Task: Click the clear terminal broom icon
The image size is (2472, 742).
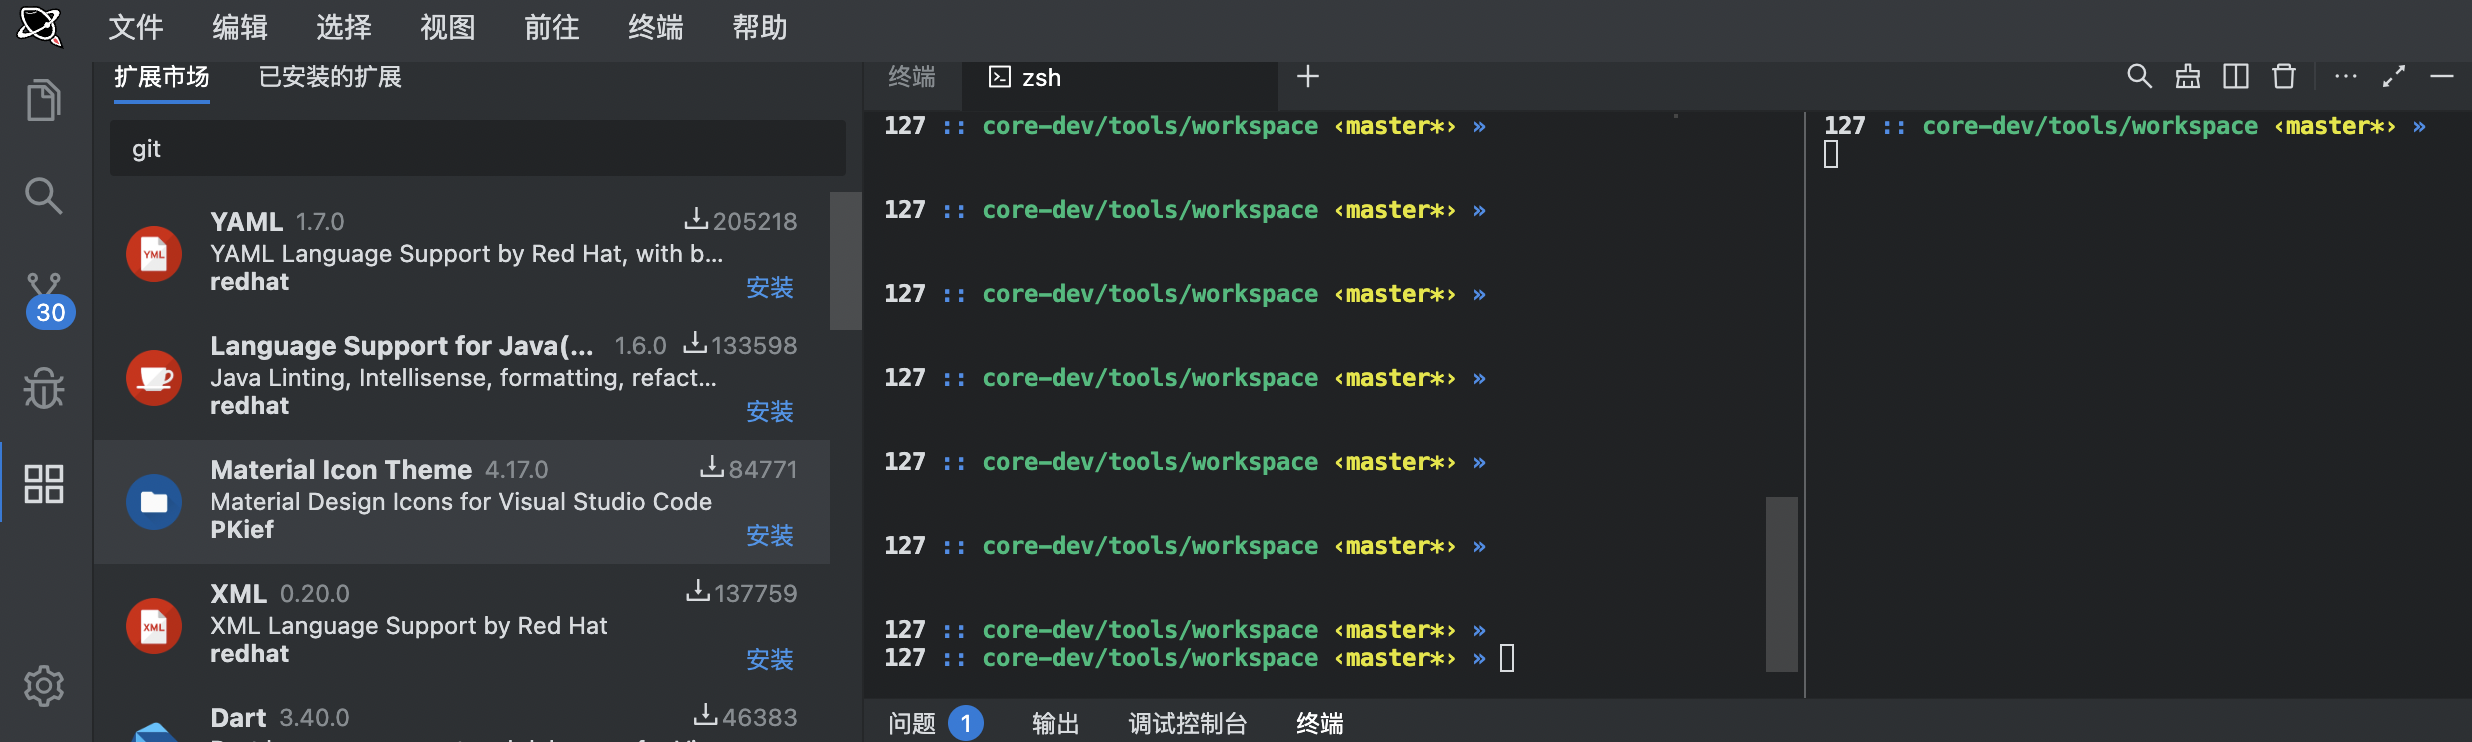Action: pos(2187,76)
